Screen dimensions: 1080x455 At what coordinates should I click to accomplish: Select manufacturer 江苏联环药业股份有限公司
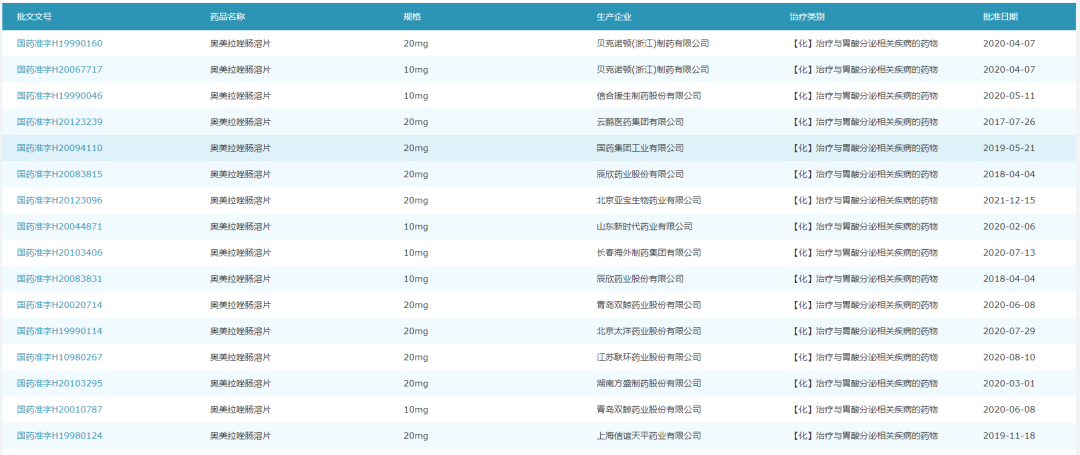point(649,357)
